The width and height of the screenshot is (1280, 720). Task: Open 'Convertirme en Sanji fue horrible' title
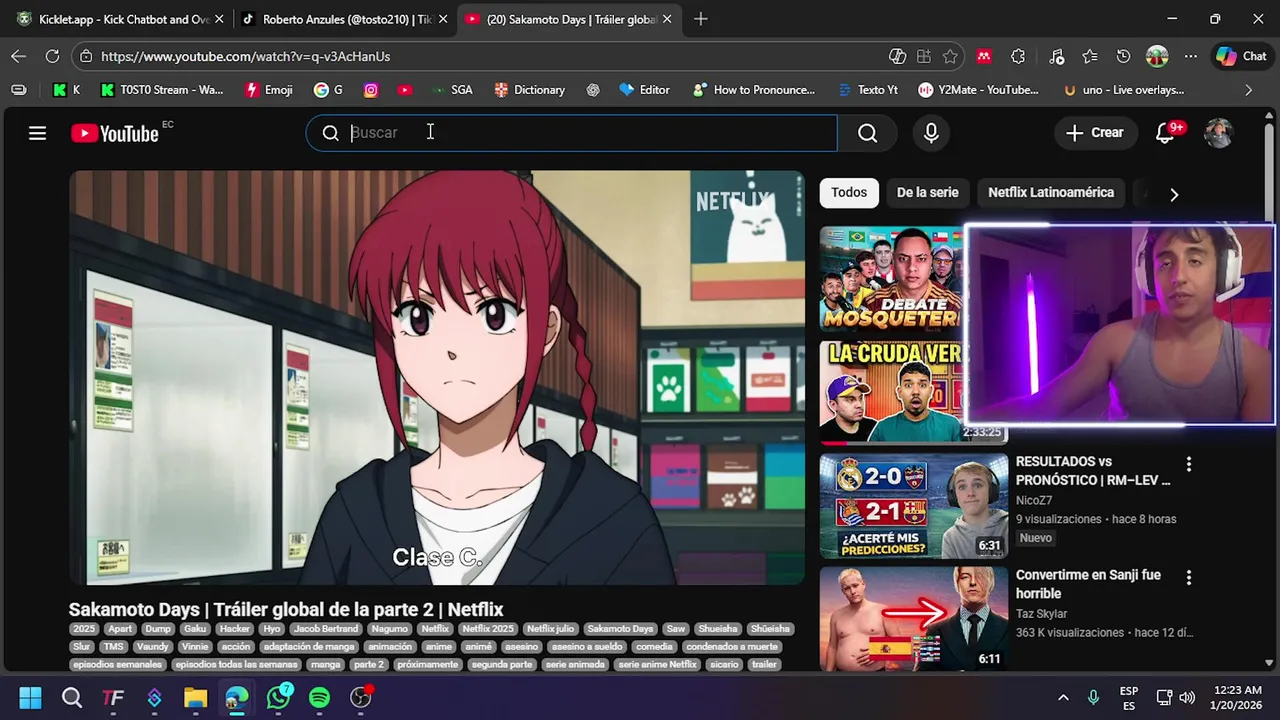point(1088,584)
